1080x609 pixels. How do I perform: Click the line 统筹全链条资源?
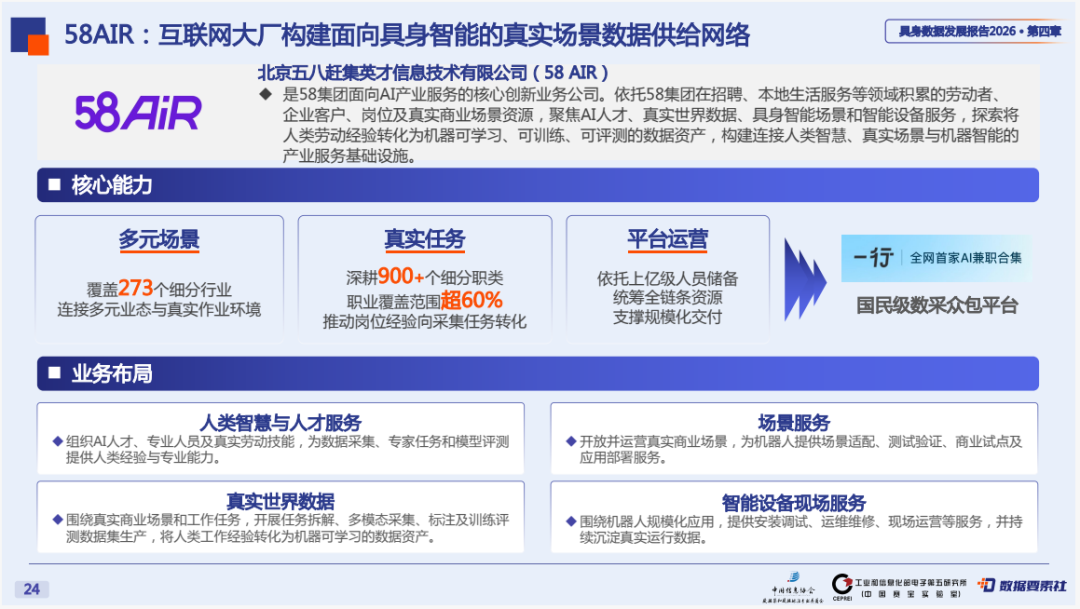[x=667, y=298]
